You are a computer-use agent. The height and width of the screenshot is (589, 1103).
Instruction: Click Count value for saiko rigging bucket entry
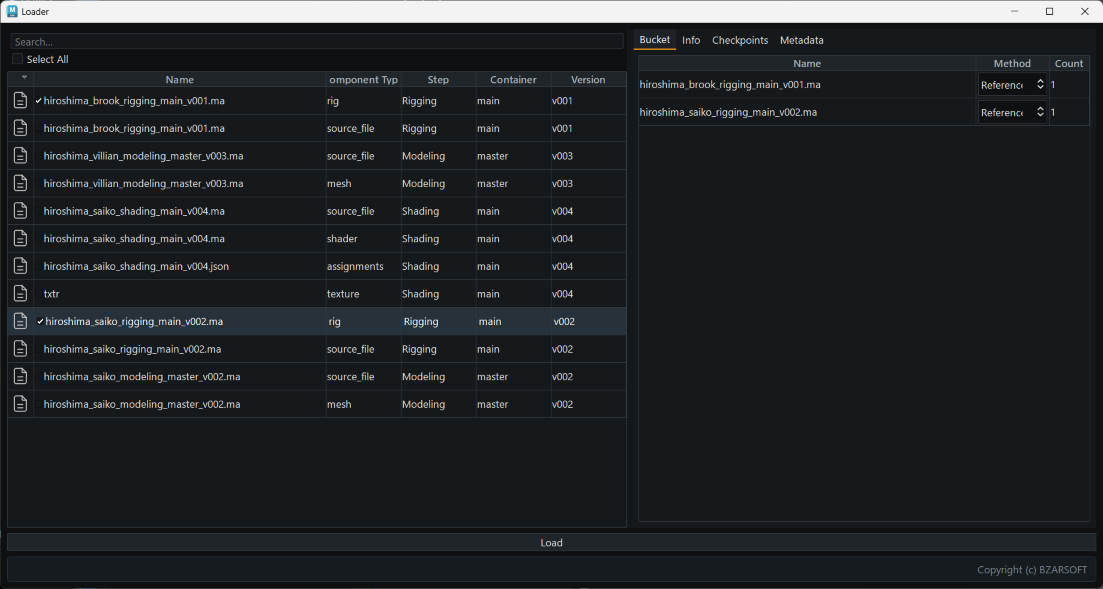(1053, 112)
